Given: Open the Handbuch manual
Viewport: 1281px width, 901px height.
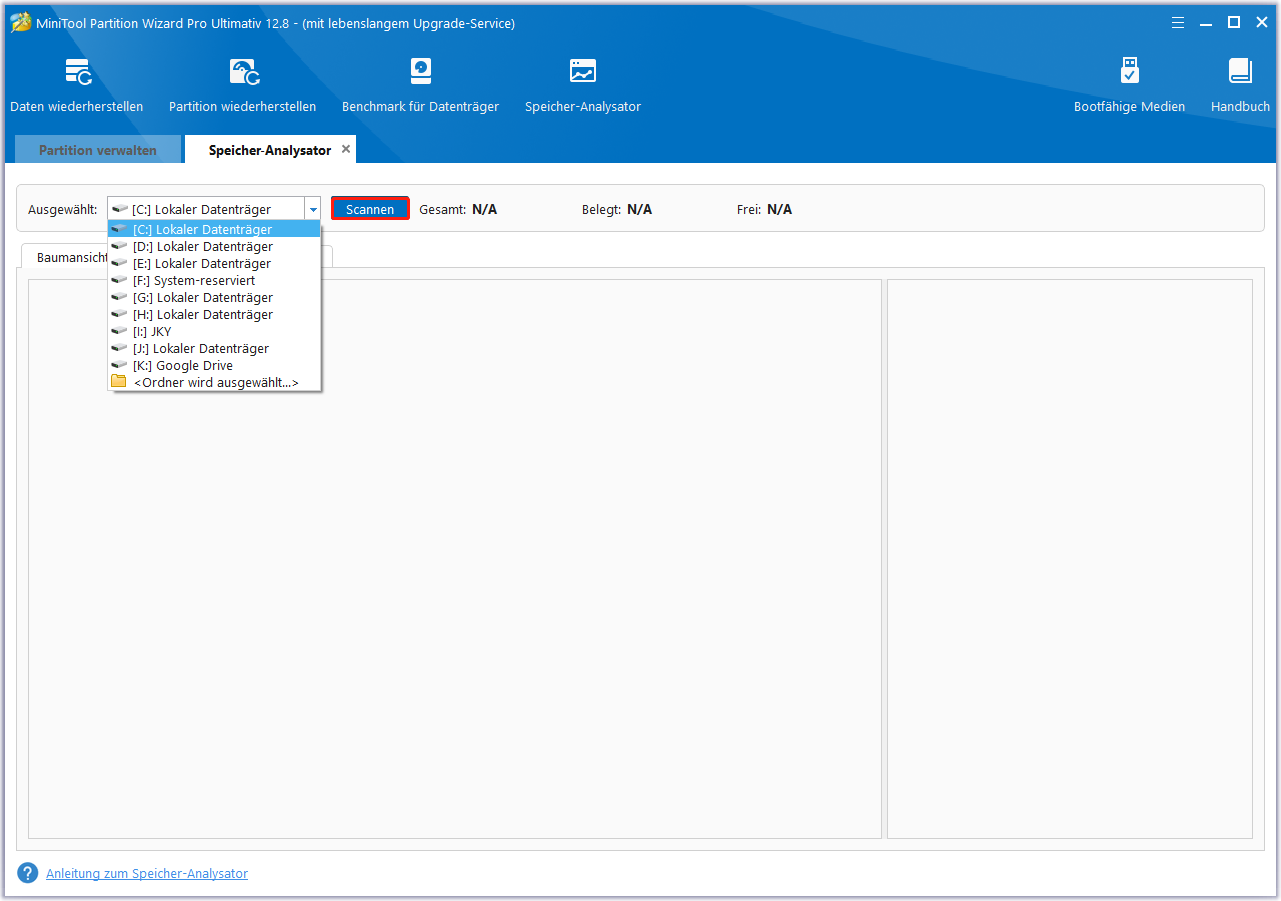Looking at the screenshot, I should [x=1240, y=85].
